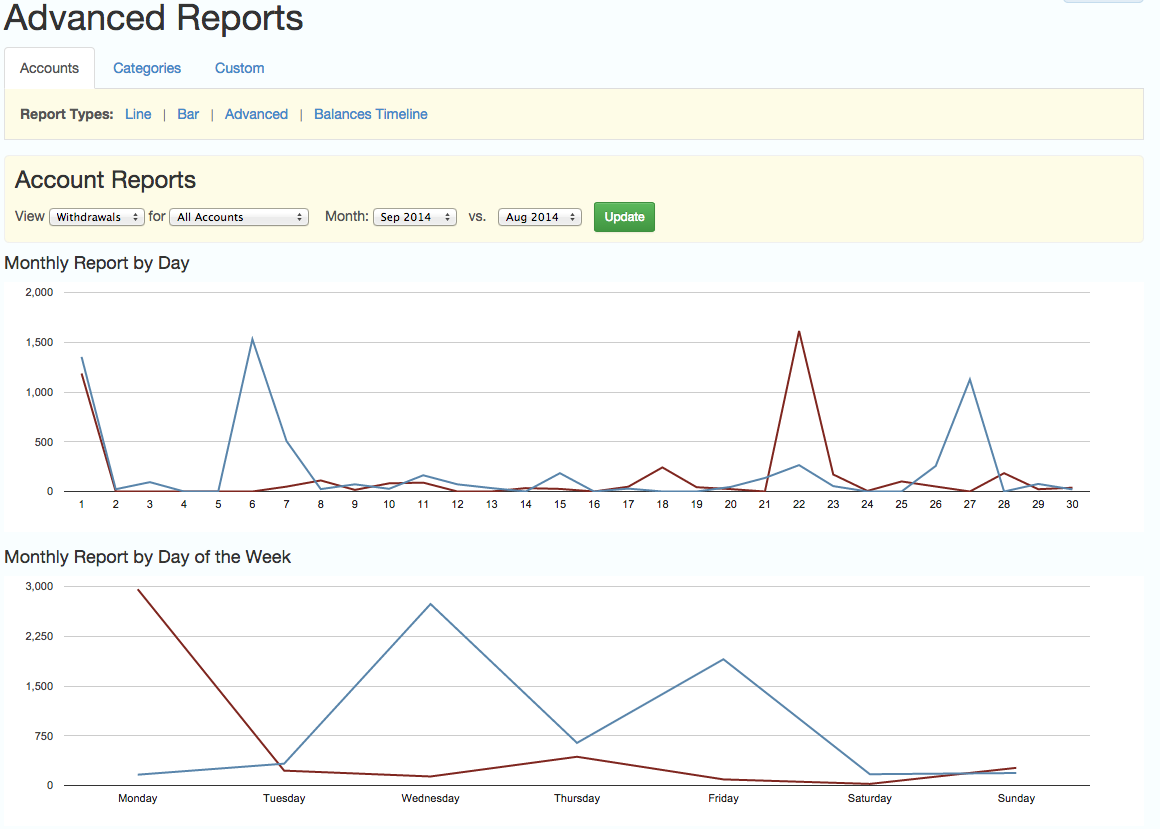Click the Balances Timeline link
This screenshot has width=1160, height=829.
[370, 114]
